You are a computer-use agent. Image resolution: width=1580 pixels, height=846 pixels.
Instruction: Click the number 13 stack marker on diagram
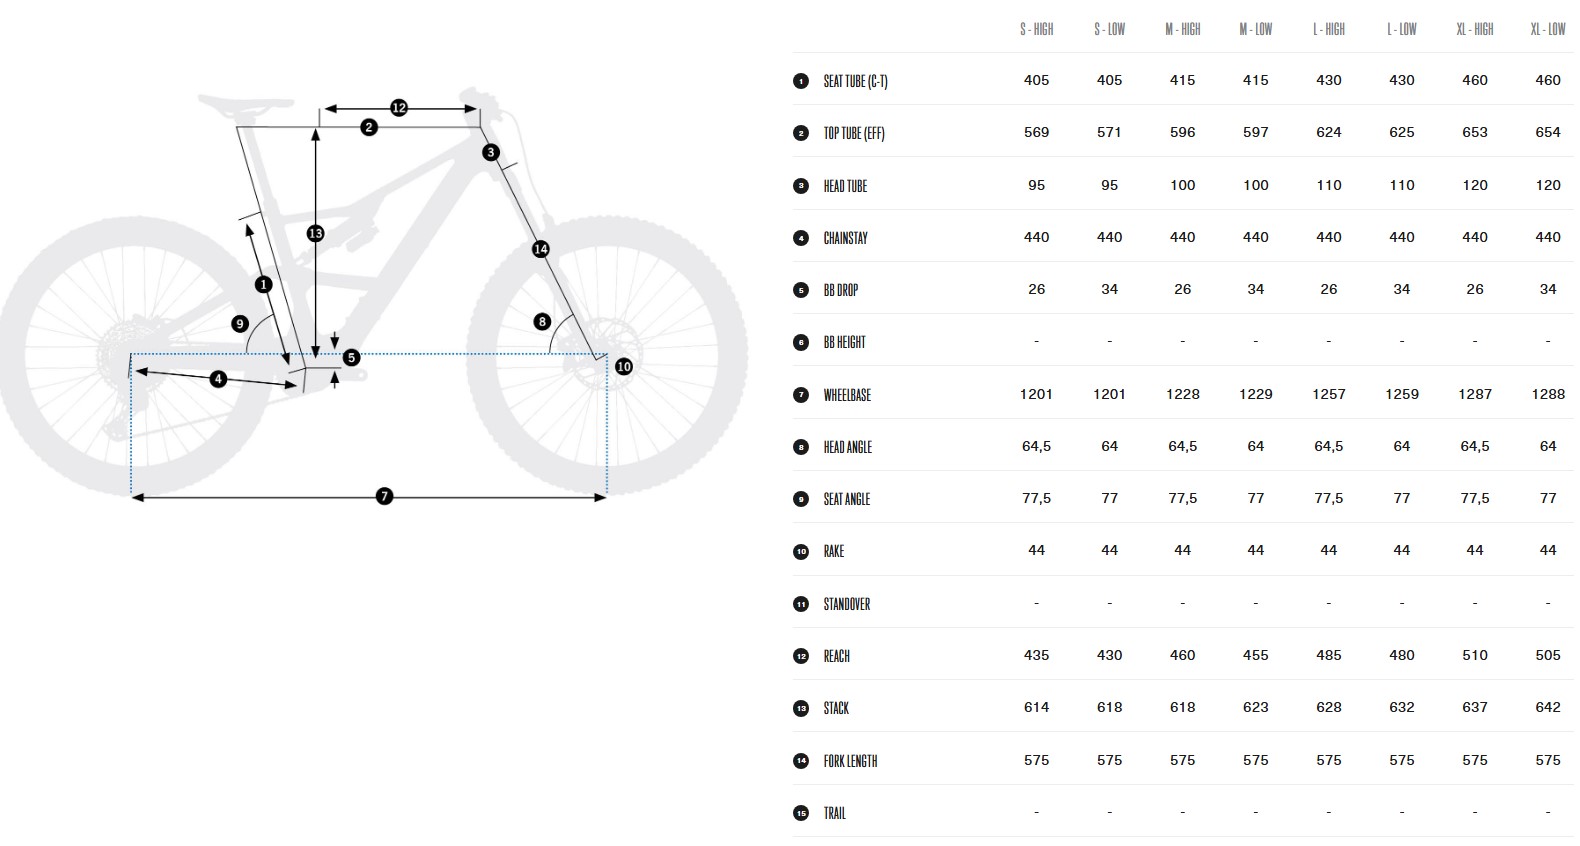coord(315,234)
